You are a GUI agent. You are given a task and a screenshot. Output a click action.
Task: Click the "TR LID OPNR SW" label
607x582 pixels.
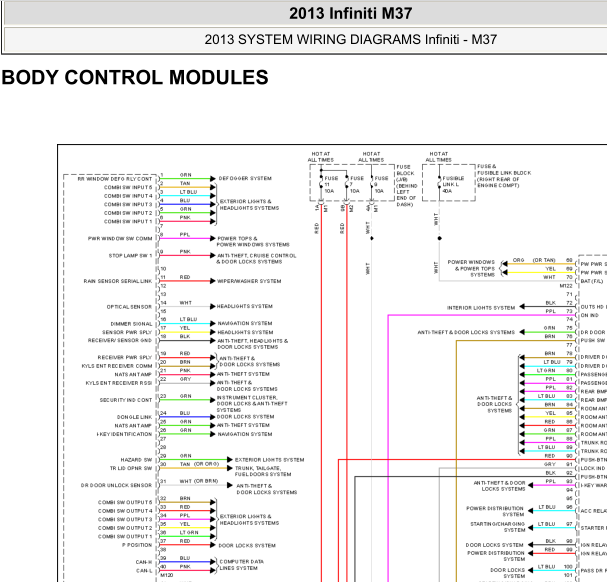[x=131, y=468]
